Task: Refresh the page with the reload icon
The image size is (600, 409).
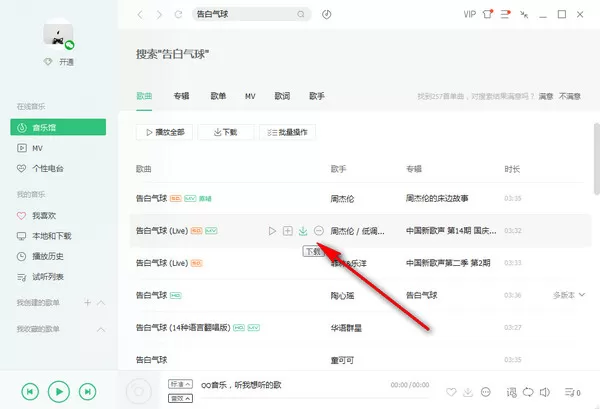Action: (x=178, y=15)
